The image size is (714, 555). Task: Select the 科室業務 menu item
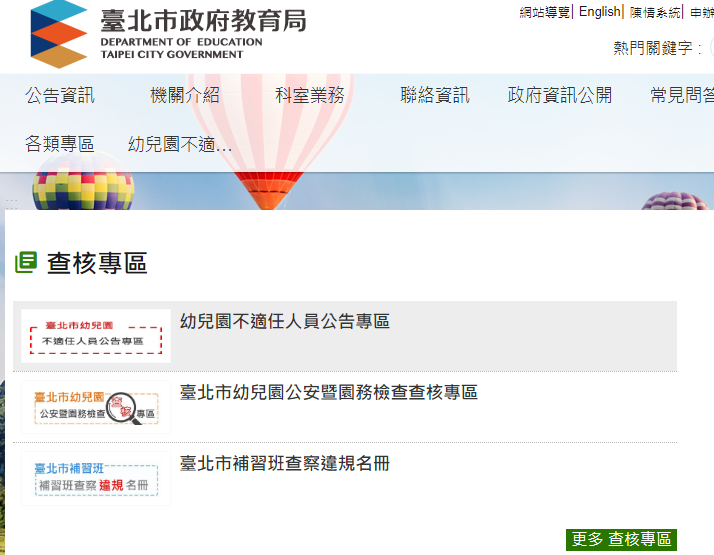tap(310, 96)
